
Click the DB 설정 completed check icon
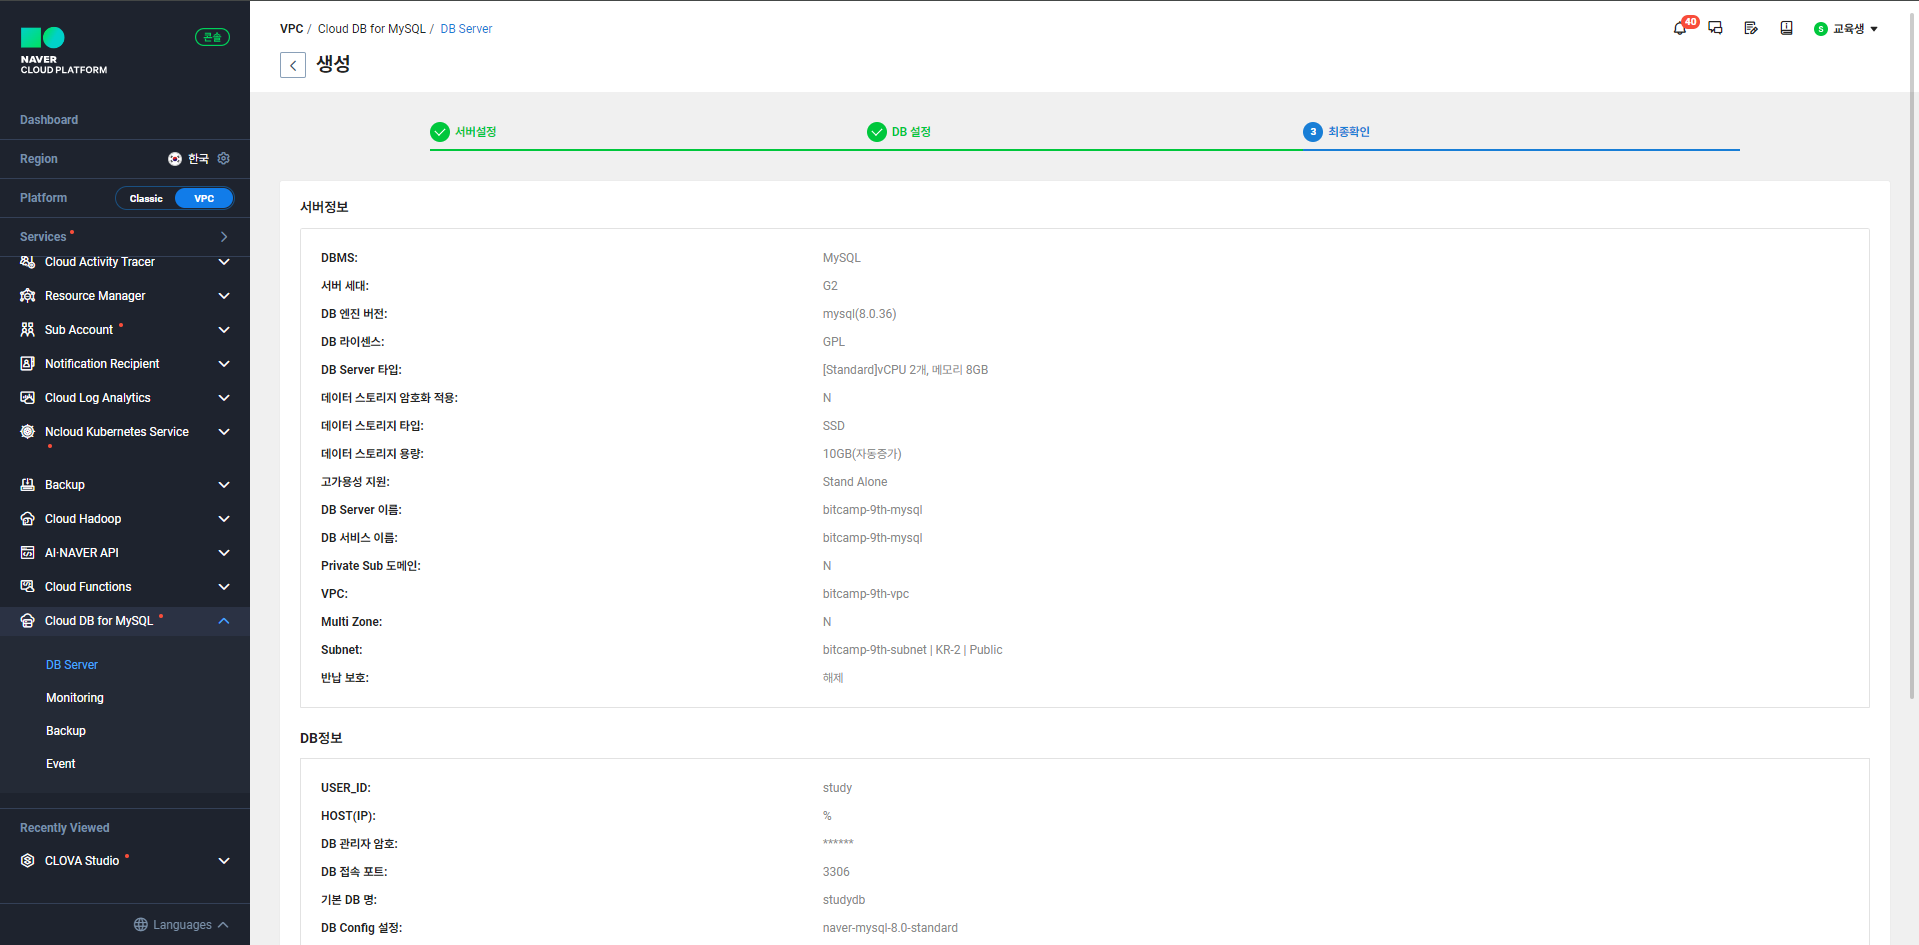877,132
